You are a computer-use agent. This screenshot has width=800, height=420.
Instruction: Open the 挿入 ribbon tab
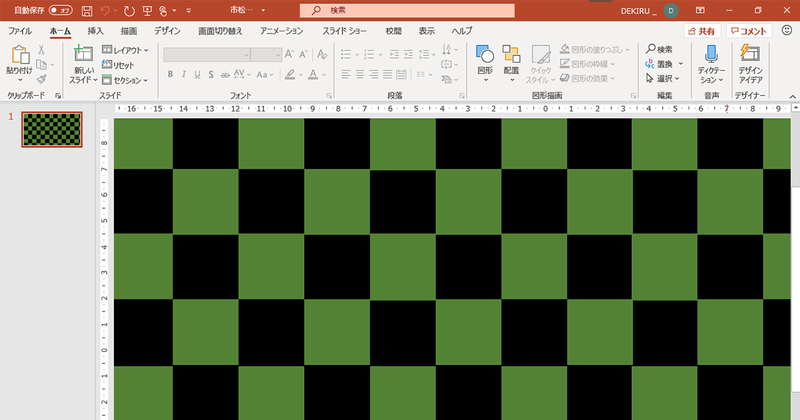click(95, 31)
